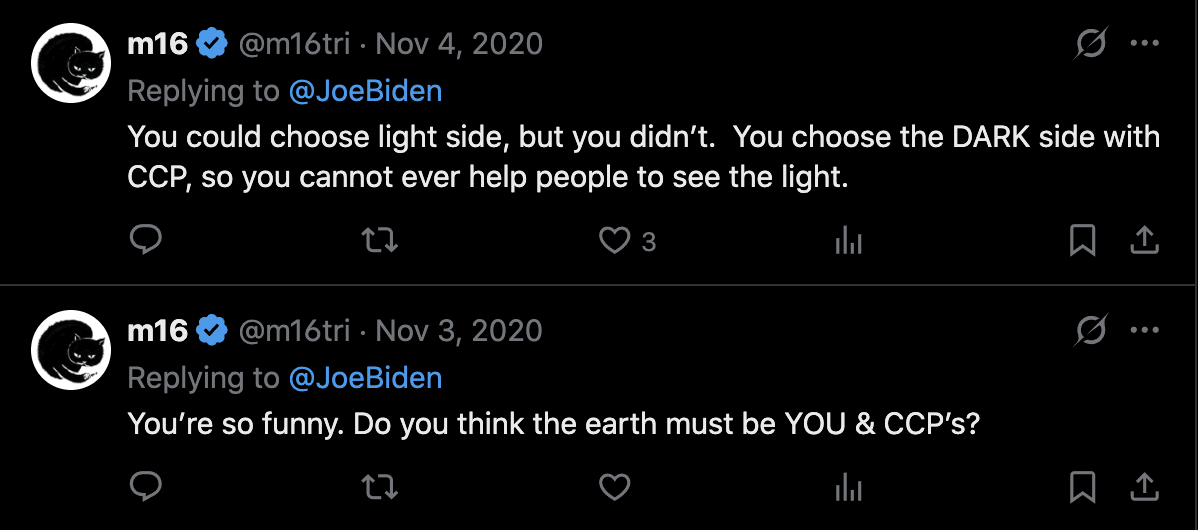Like the Nov 3 tweet
This screenshot has height=530, width=1198.
point(615,487)
